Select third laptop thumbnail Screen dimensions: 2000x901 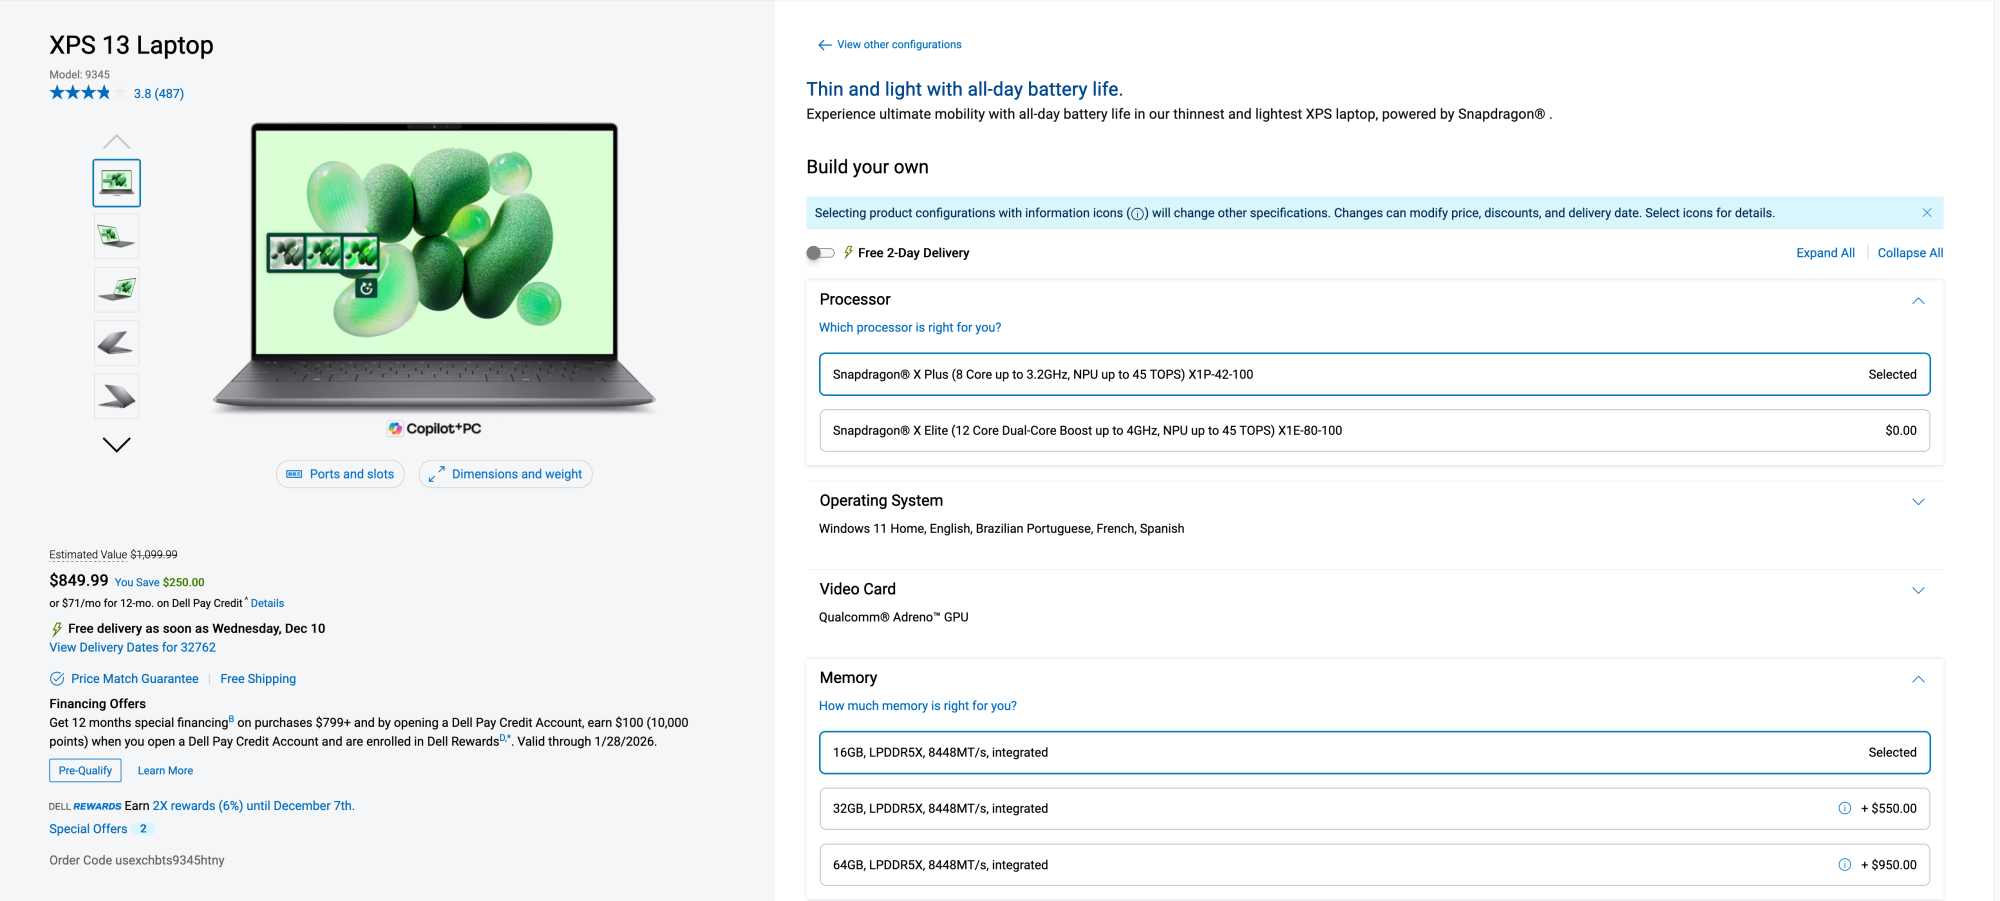[x=117, y=290]
